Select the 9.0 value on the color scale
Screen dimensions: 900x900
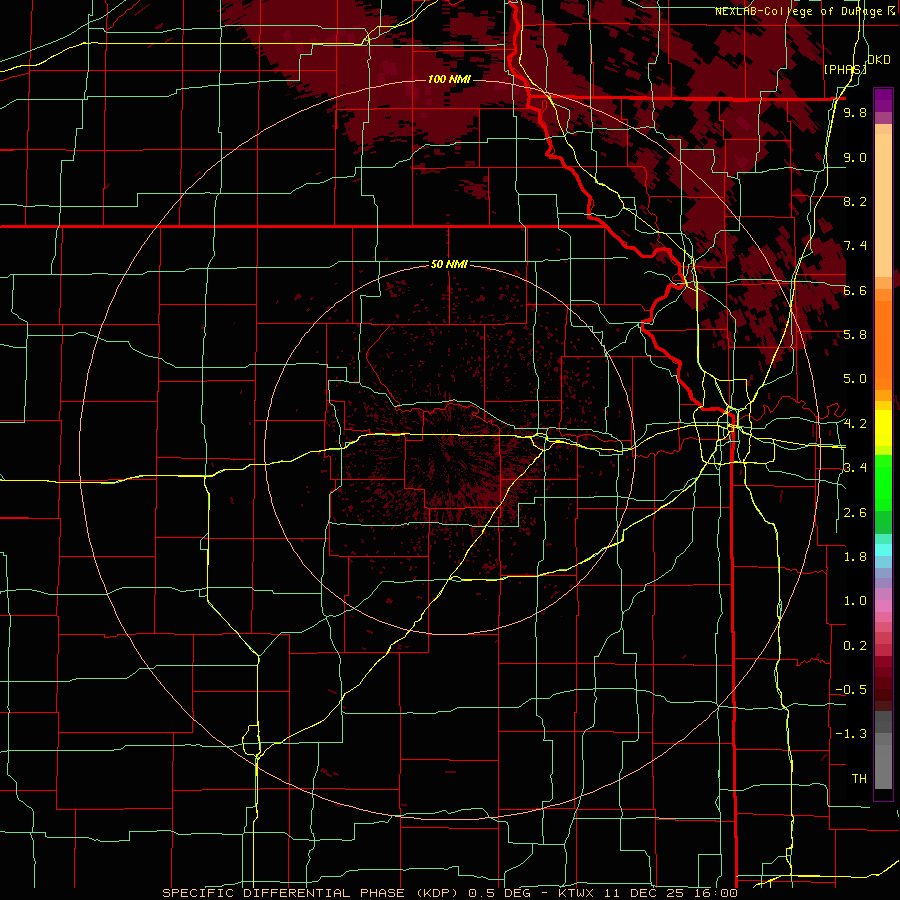click(x=855, y=157)
